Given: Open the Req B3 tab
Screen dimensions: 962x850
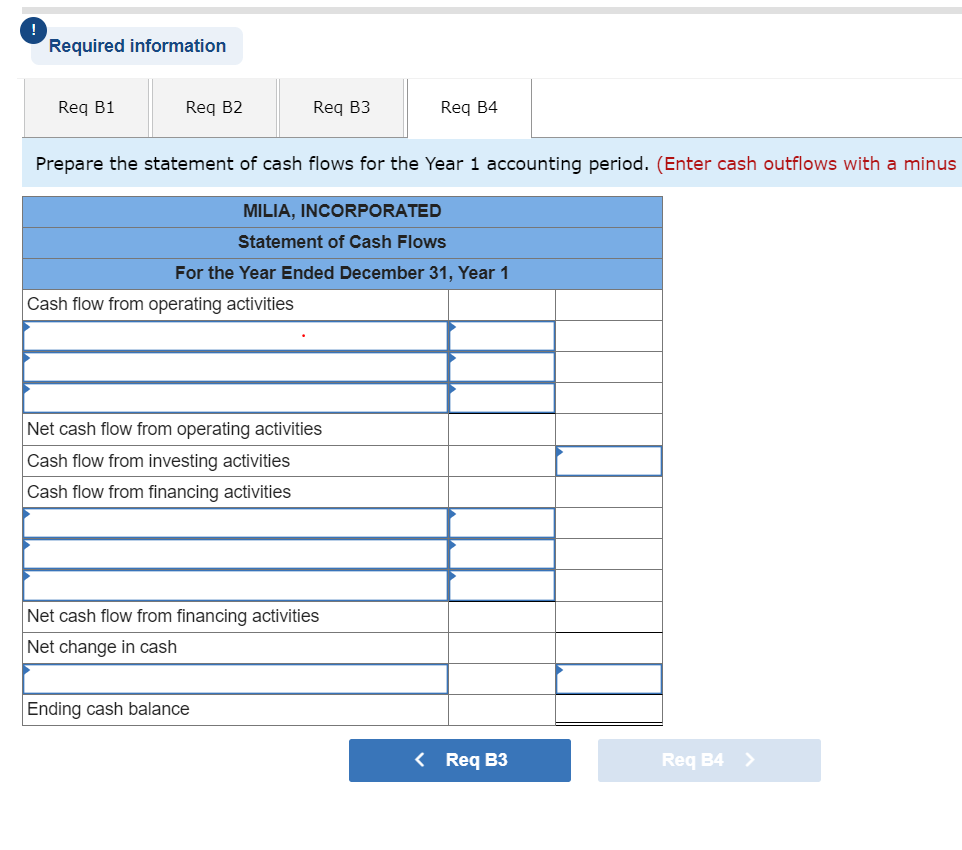Looking at the screenshot, I should [x=342, y=108].
